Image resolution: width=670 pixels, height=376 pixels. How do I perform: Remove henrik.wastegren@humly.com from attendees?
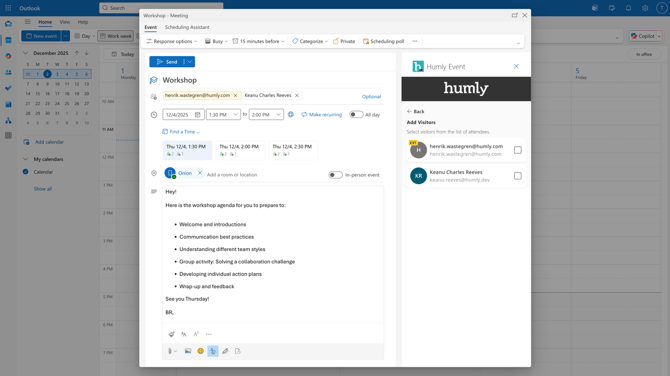[x=235, y=95]
